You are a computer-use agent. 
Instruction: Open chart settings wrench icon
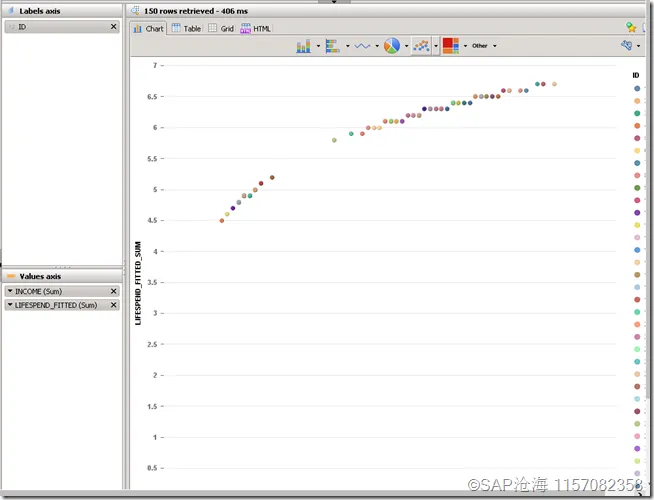626,45
